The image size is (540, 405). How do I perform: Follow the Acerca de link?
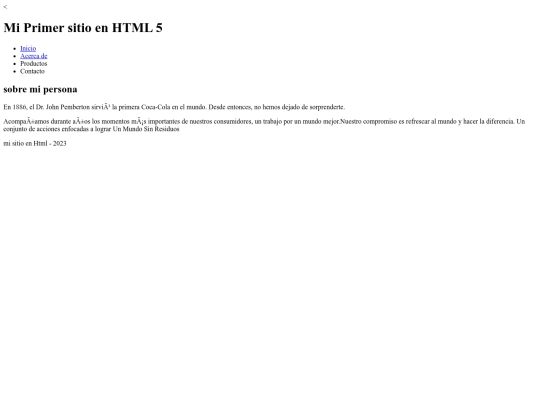click(x=34, y=56)
